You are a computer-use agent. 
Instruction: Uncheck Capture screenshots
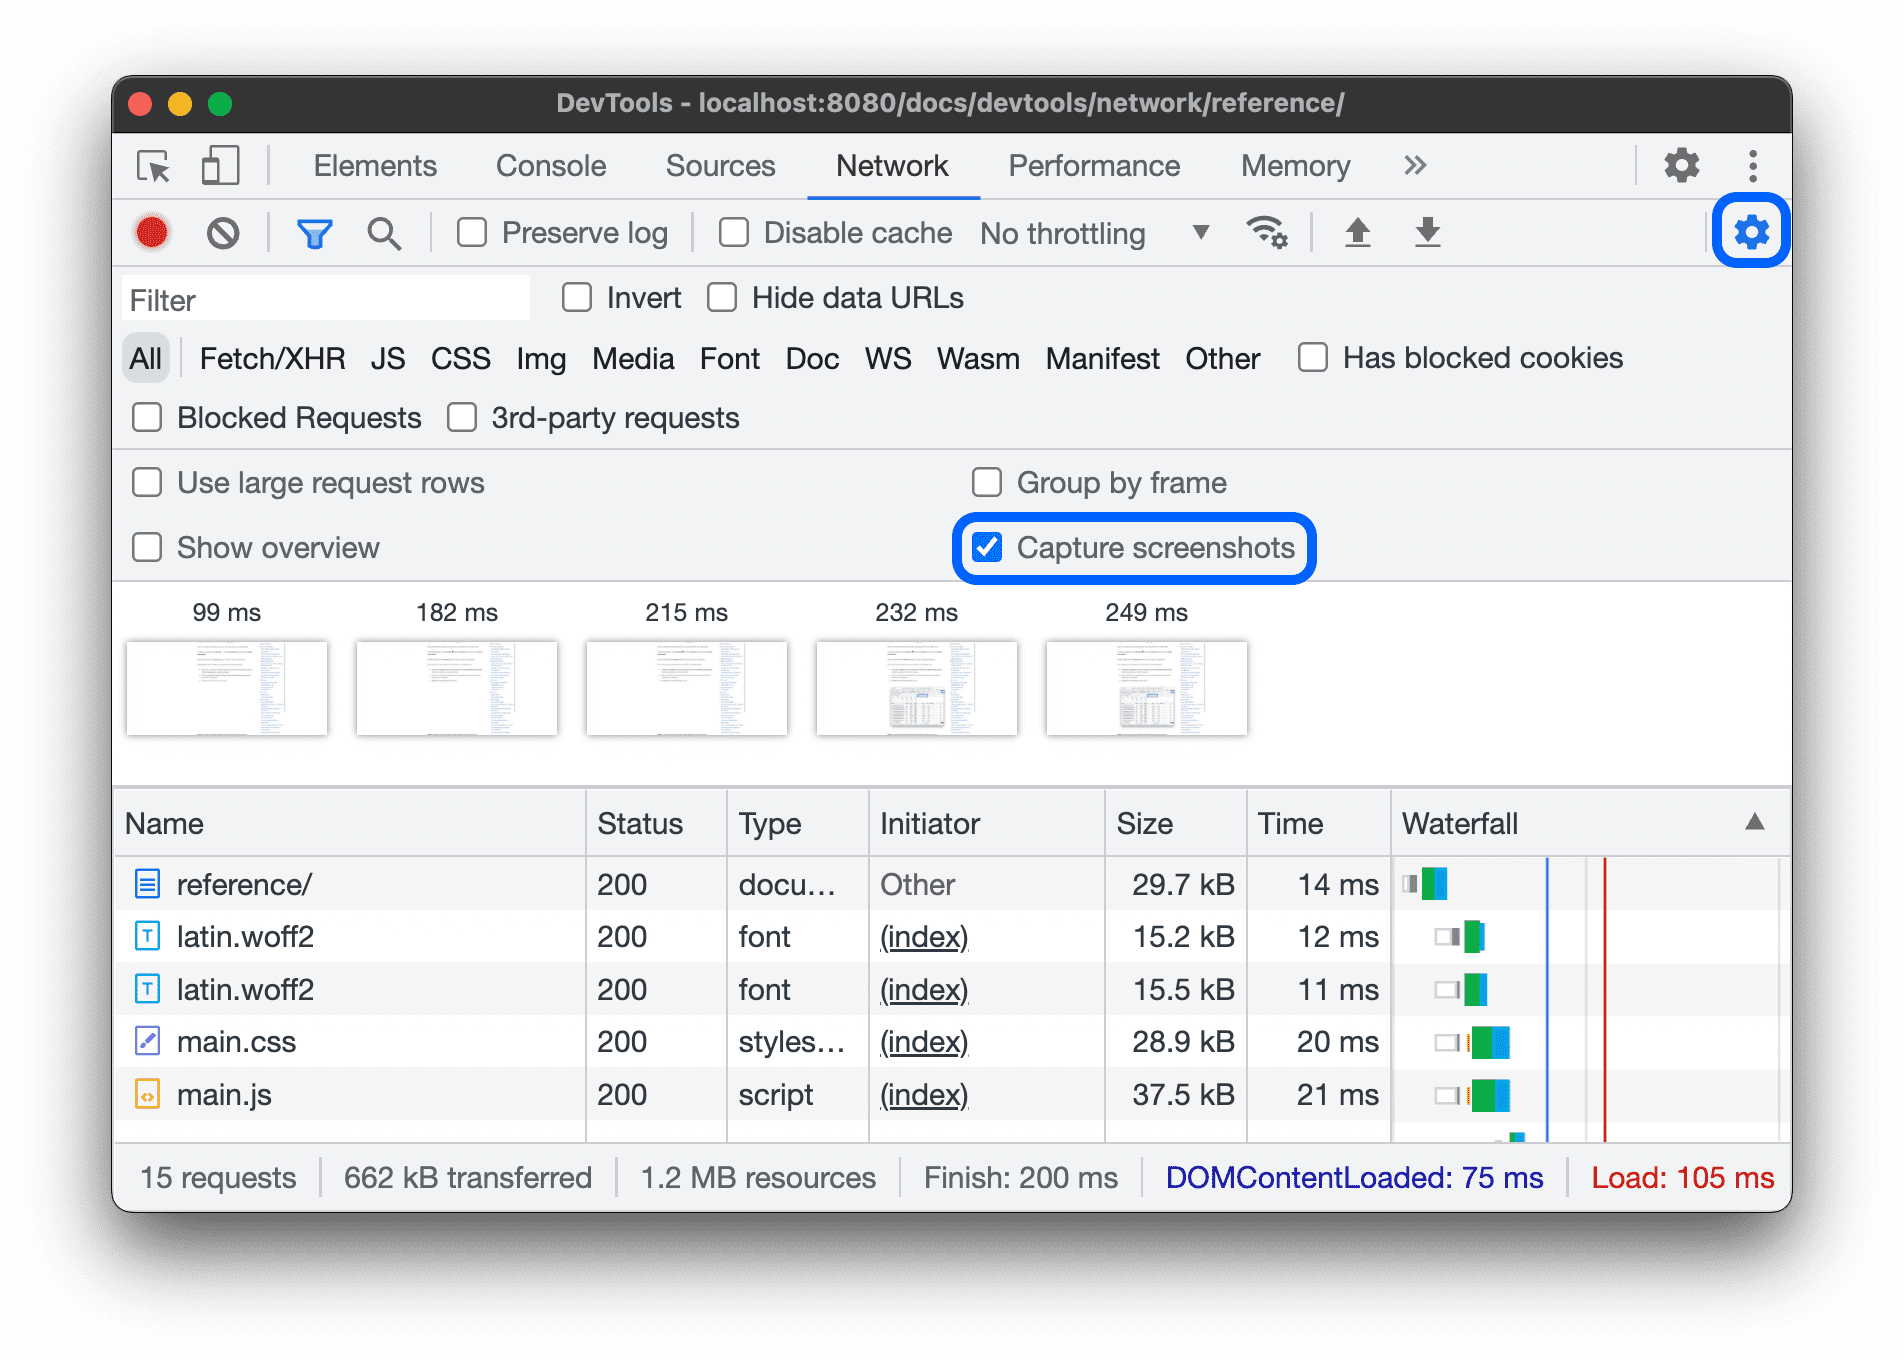point(988,547)
